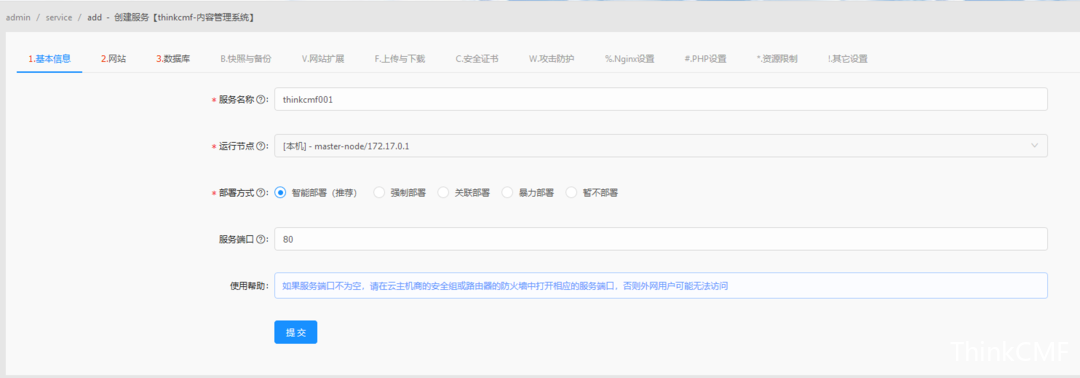Click the dropdown arrow of 运行节点
The width and height of the screenshot is (1080, 378).
1034,146
